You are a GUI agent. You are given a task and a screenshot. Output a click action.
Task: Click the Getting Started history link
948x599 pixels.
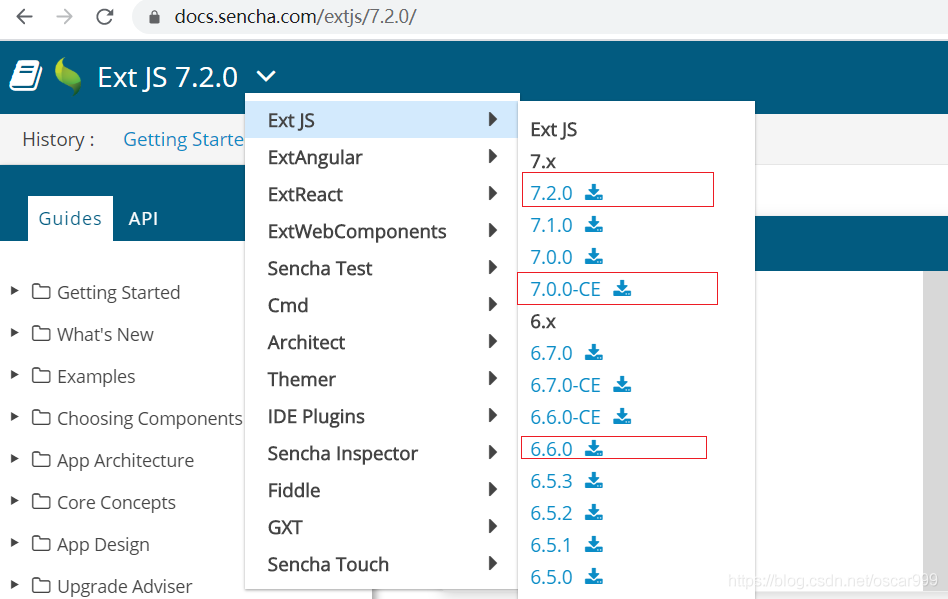184,139
